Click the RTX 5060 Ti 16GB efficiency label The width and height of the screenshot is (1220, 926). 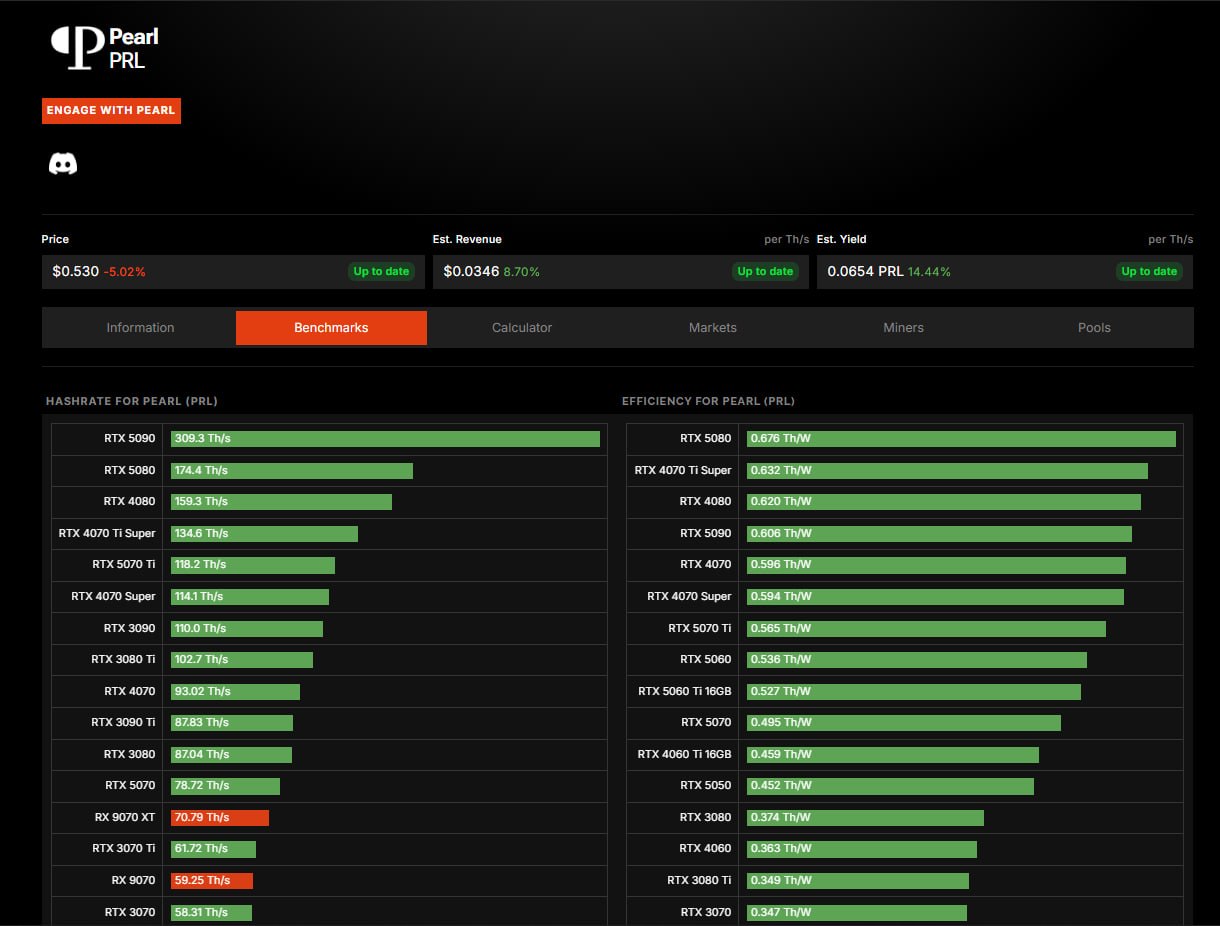tap(684, 691)
